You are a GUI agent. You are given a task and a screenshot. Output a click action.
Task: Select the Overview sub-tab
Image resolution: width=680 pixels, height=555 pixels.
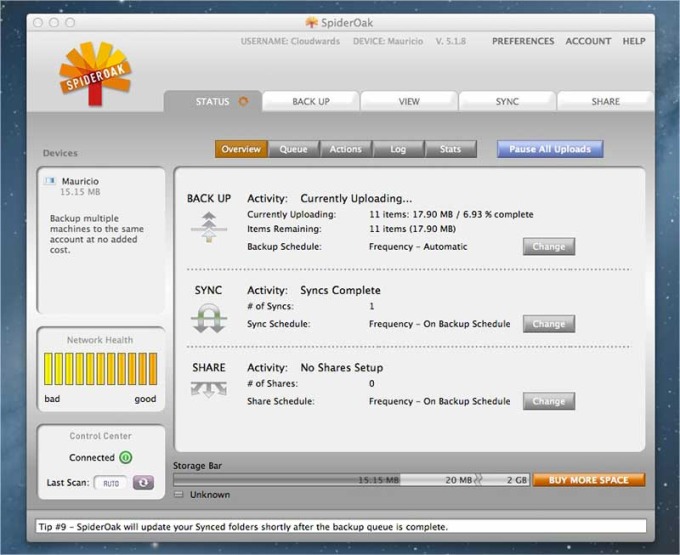pyautogui.click(x=241, y=149)
